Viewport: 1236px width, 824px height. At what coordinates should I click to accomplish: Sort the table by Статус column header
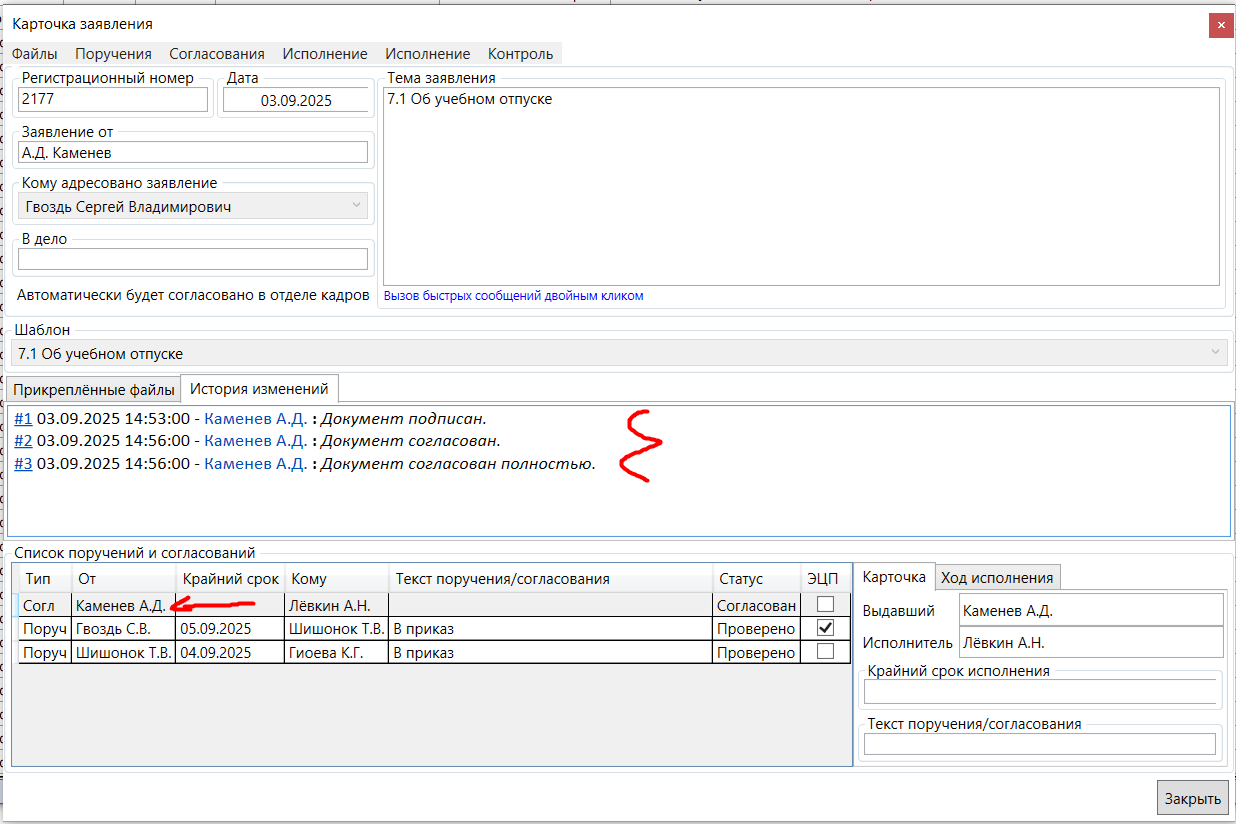click(740, 579)
